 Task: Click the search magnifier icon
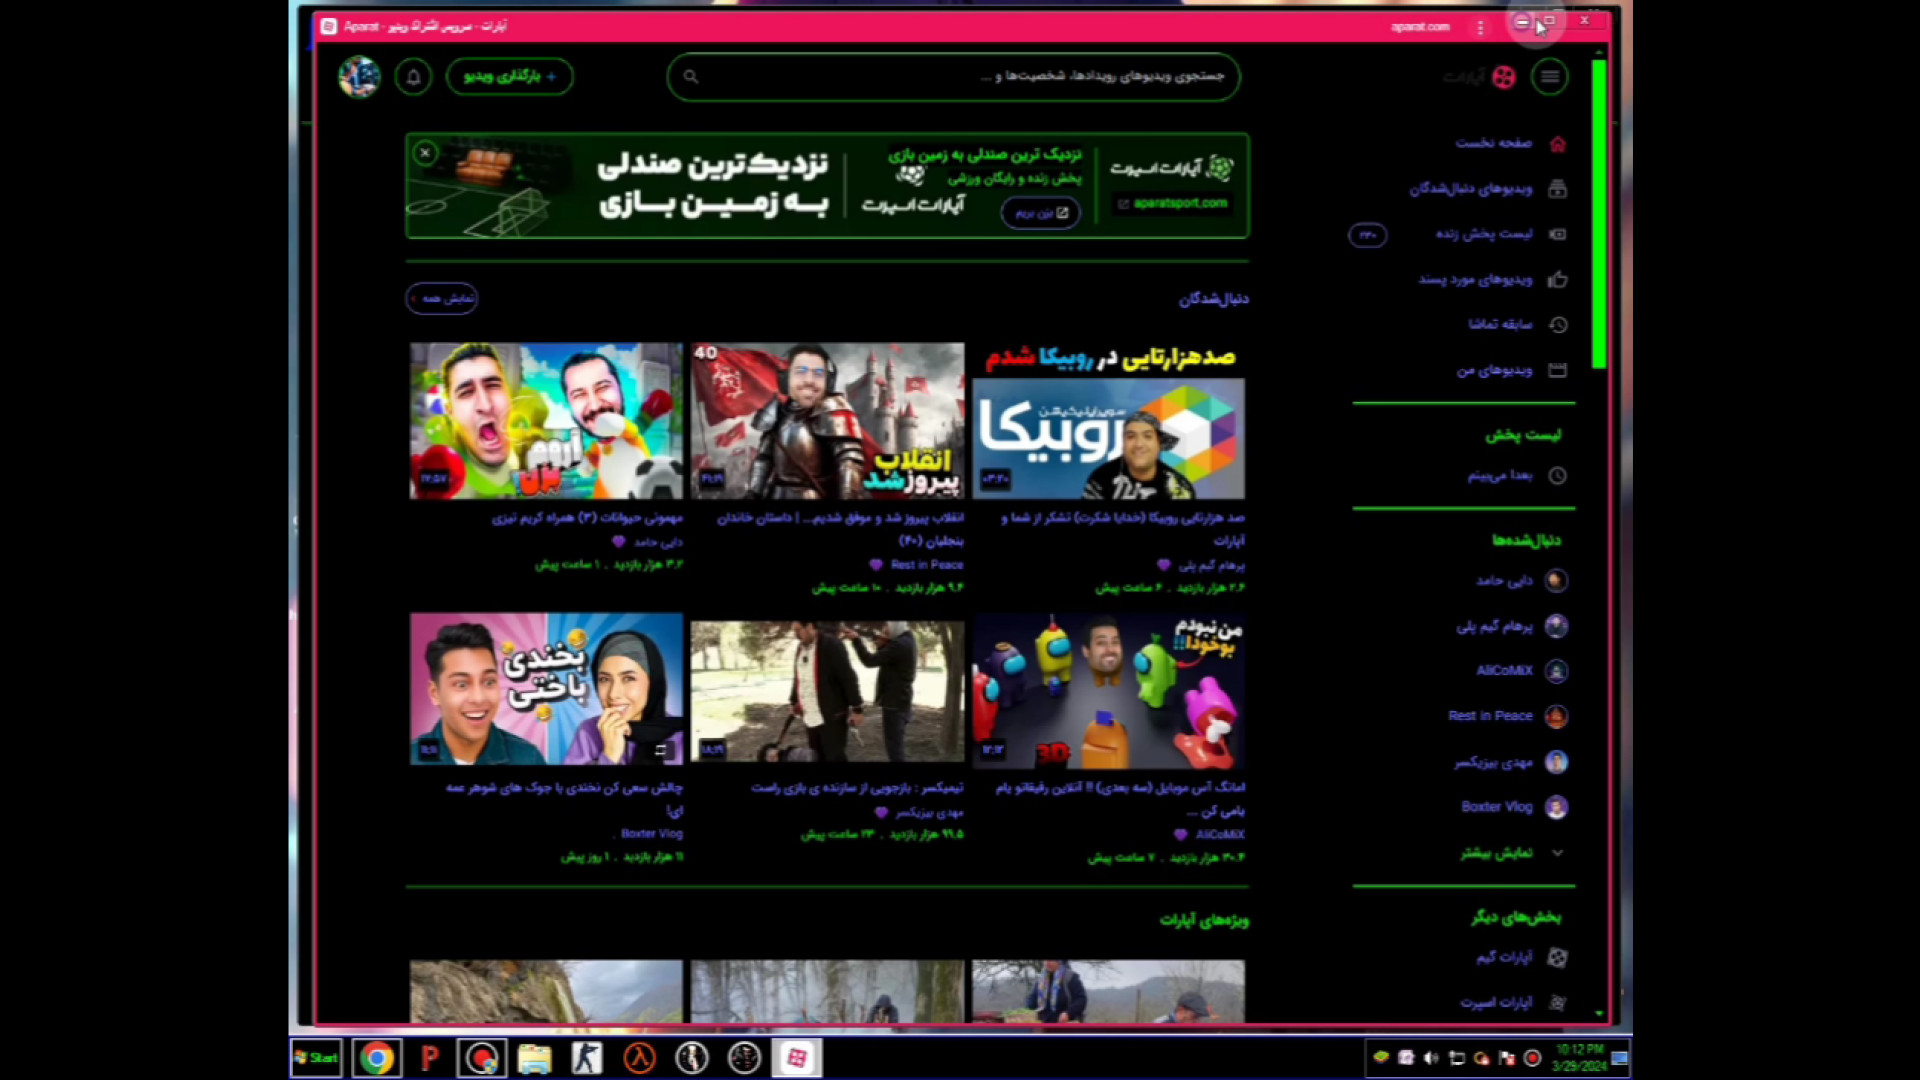pyautogui.click(x=691, y=77)
